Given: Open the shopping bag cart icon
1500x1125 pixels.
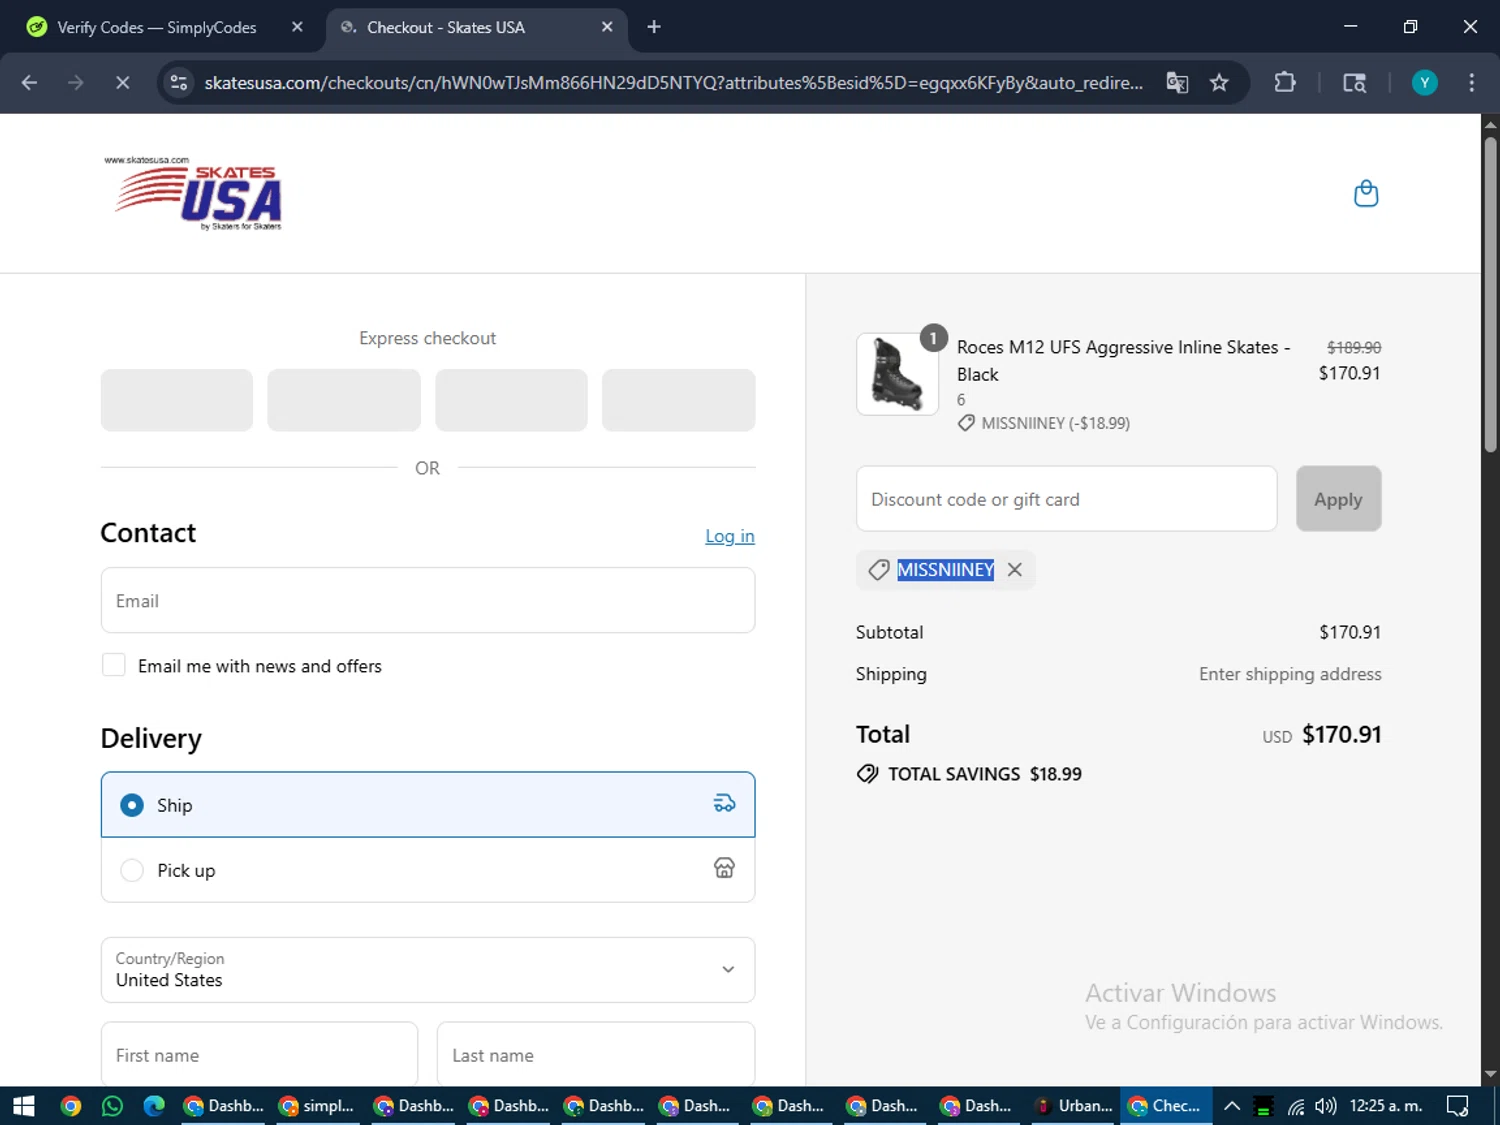Looking at the screenshot, I should [x=1366, y=193].
